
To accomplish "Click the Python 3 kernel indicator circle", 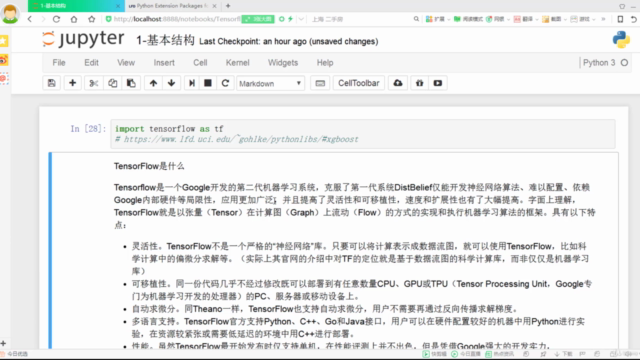I will (x=624, y=63).
